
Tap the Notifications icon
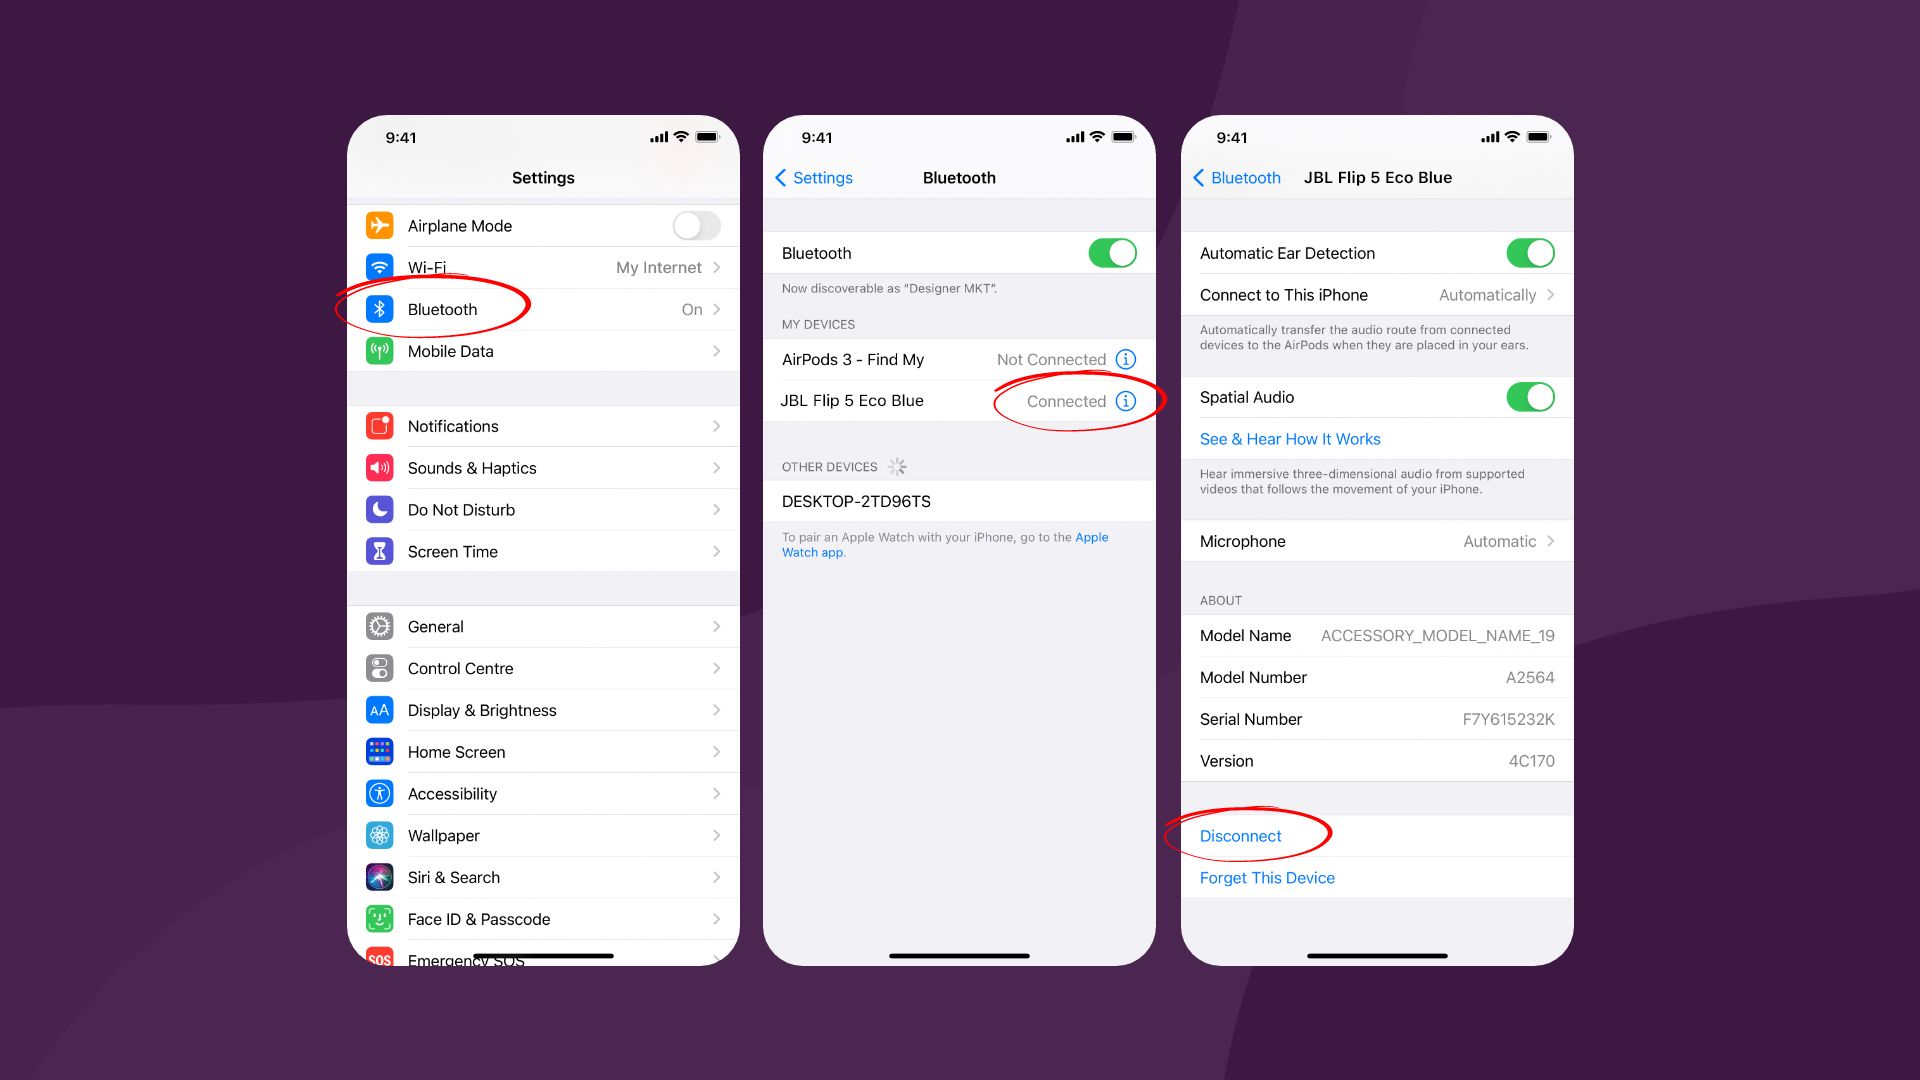point(380,425)
